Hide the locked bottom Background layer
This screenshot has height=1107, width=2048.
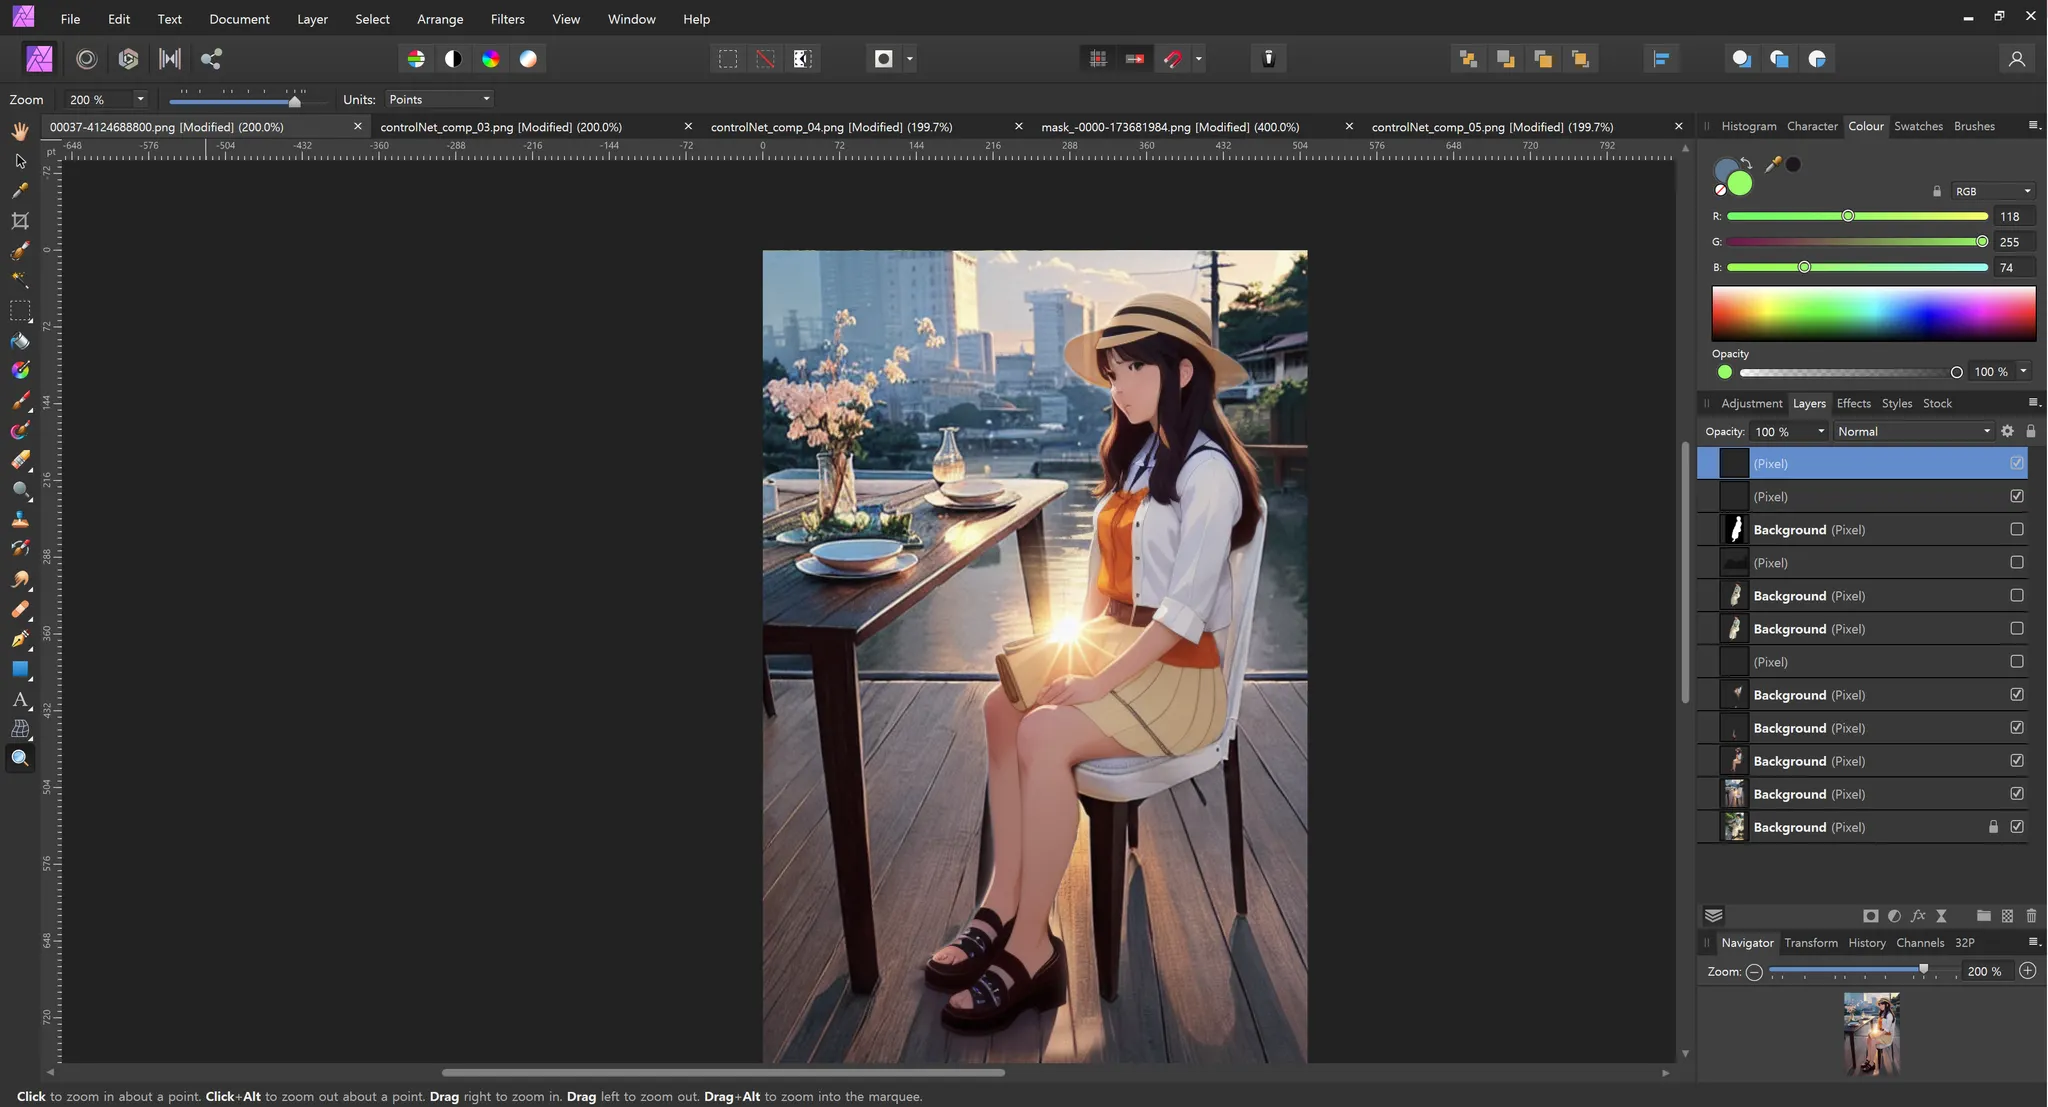(2017, 827)
